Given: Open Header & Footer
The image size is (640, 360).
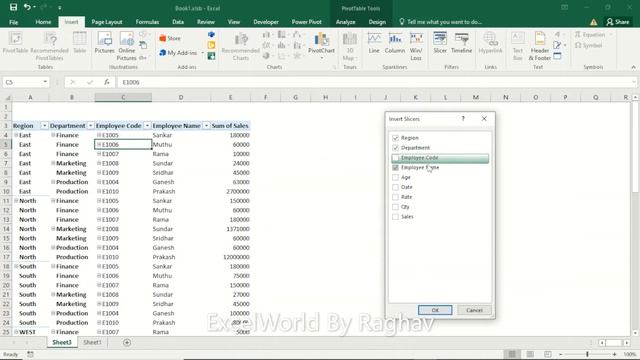Looking at the screenshot, I should (x=540, y=47).
